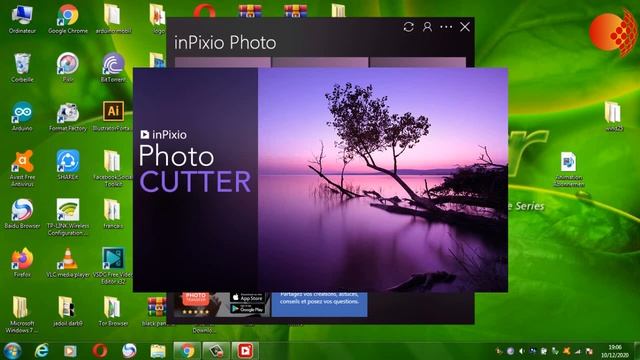
Task: Open Windows Media Player from taskbar
Action: pos(70,351)
